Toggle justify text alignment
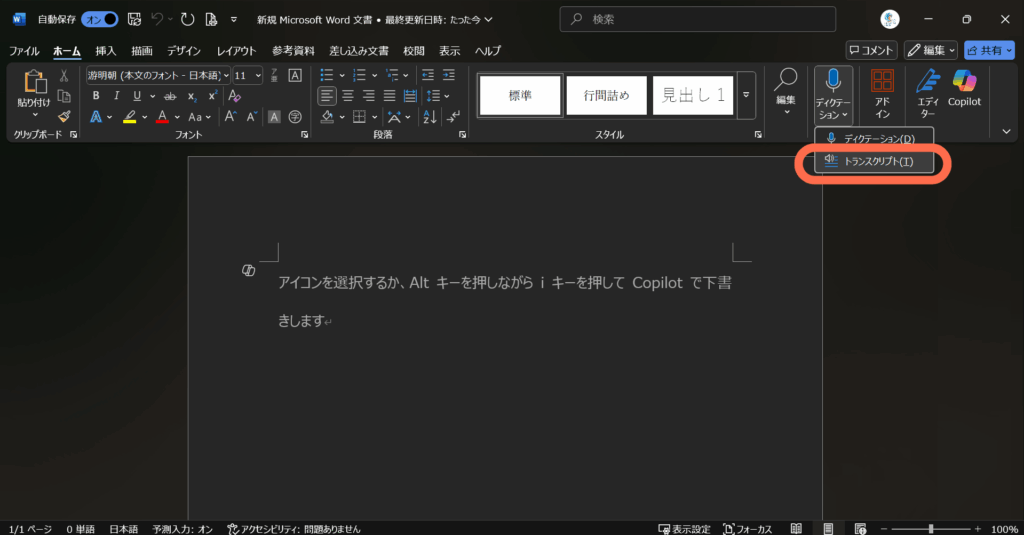This screenshot has width=1024, height=535. coord(389,96)
